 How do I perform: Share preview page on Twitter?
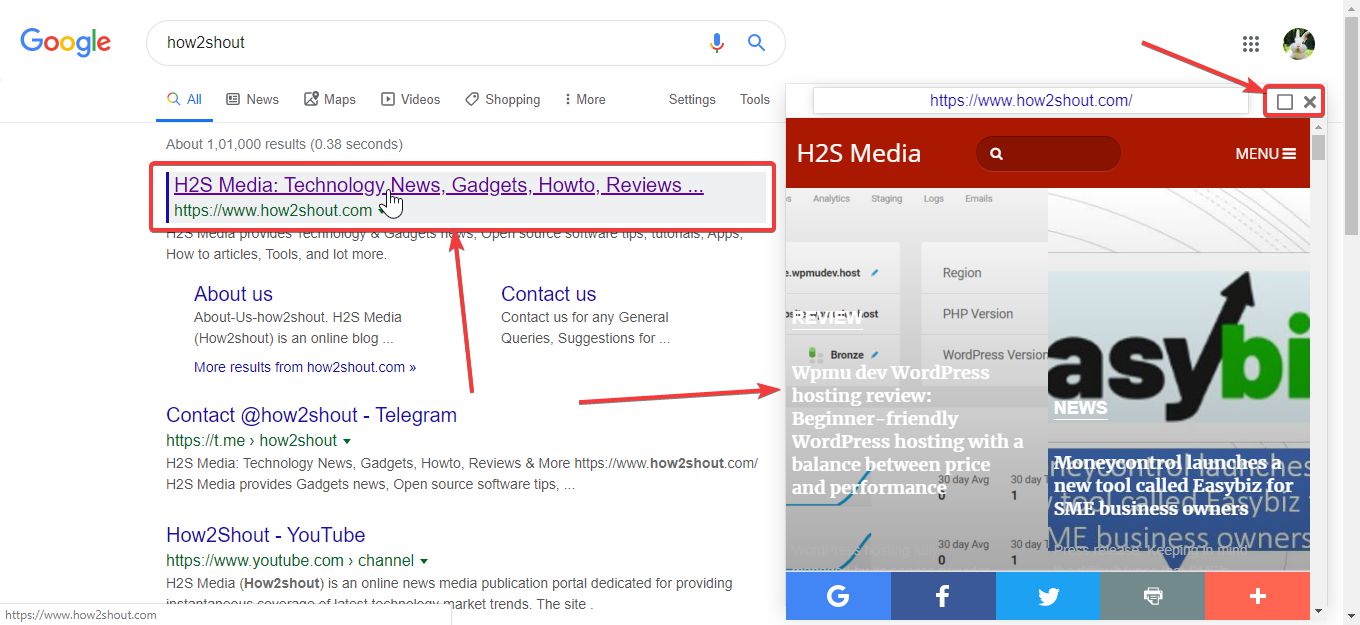1048,596
